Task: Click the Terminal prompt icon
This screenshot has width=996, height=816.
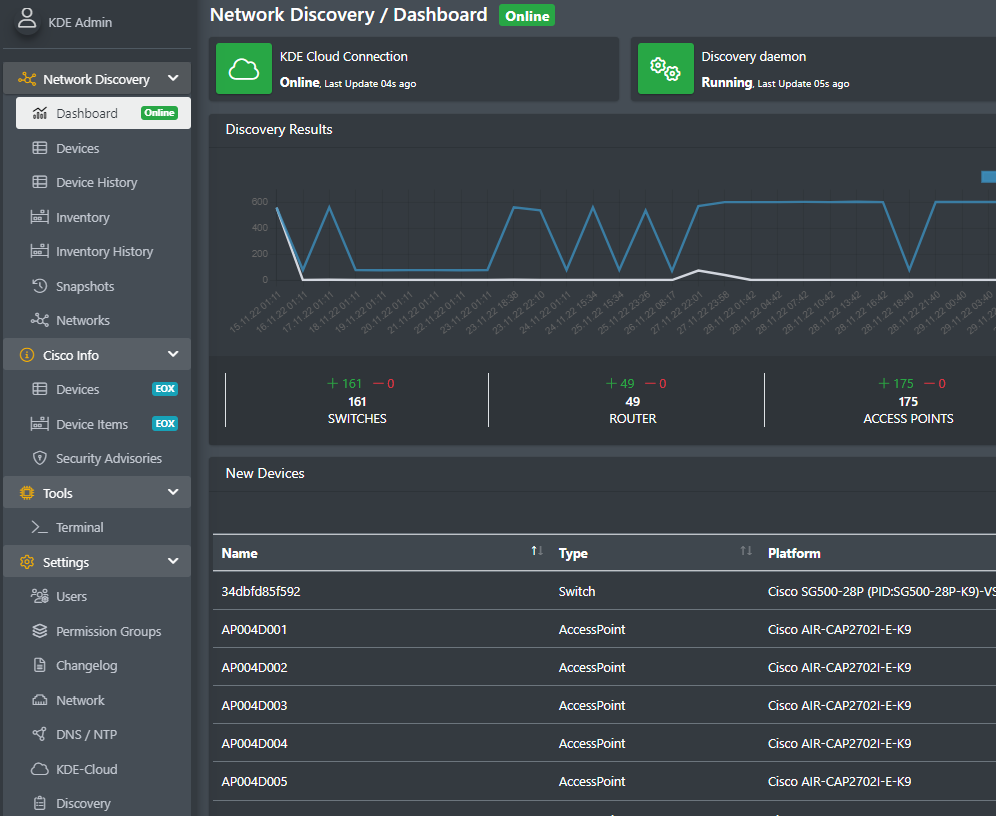Action: (x=39, y=527)
